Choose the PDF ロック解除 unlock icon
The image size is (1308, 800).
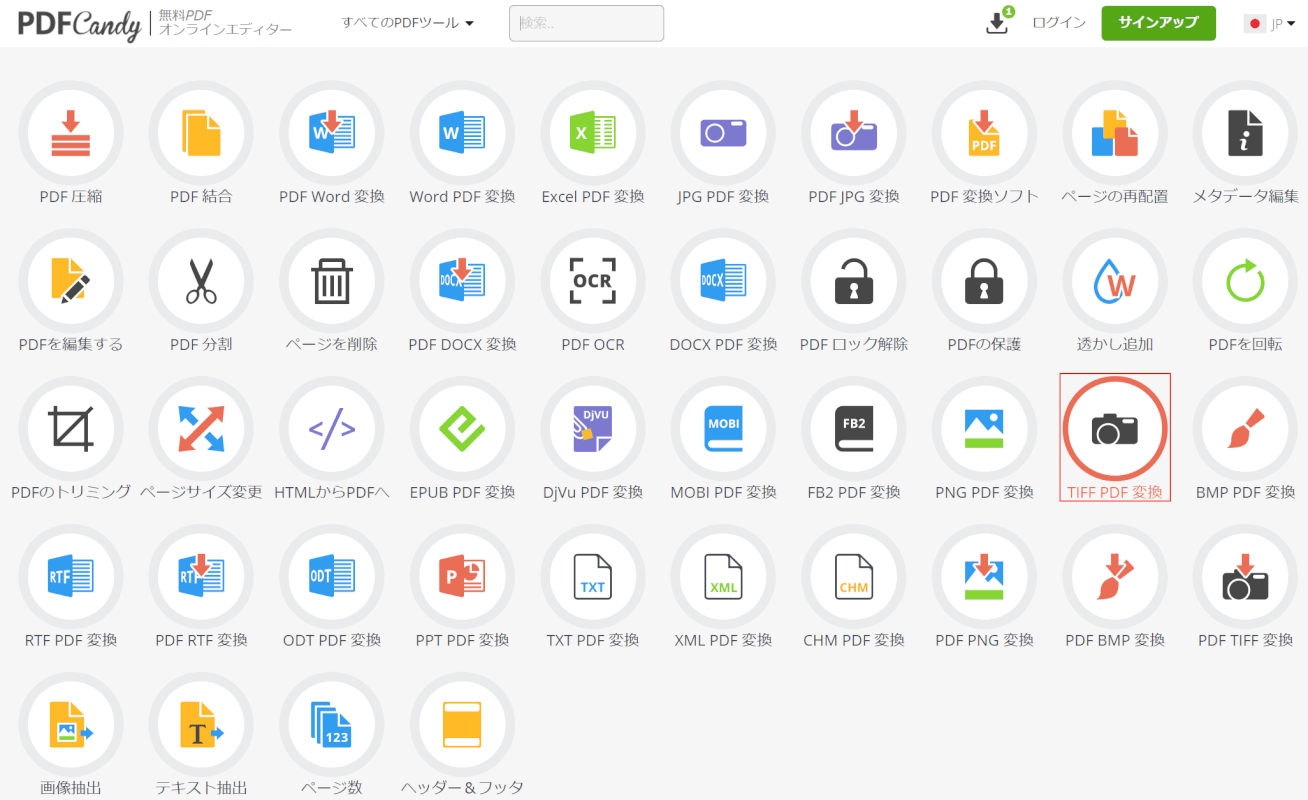(853, 282)
